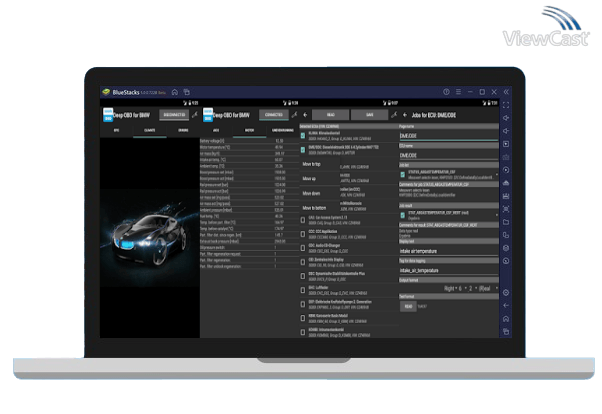Screen dimensions: 602x414
Task: Open wrench settings beside CONNECTED button
Action: [294, 115]
